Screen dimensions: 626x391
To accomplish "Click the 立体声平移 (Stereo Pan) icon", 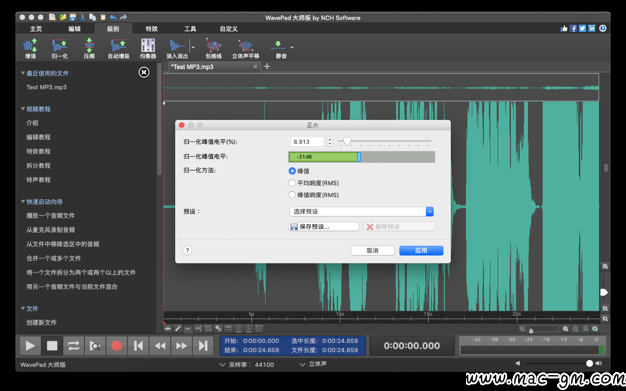I will click(246, 48).
